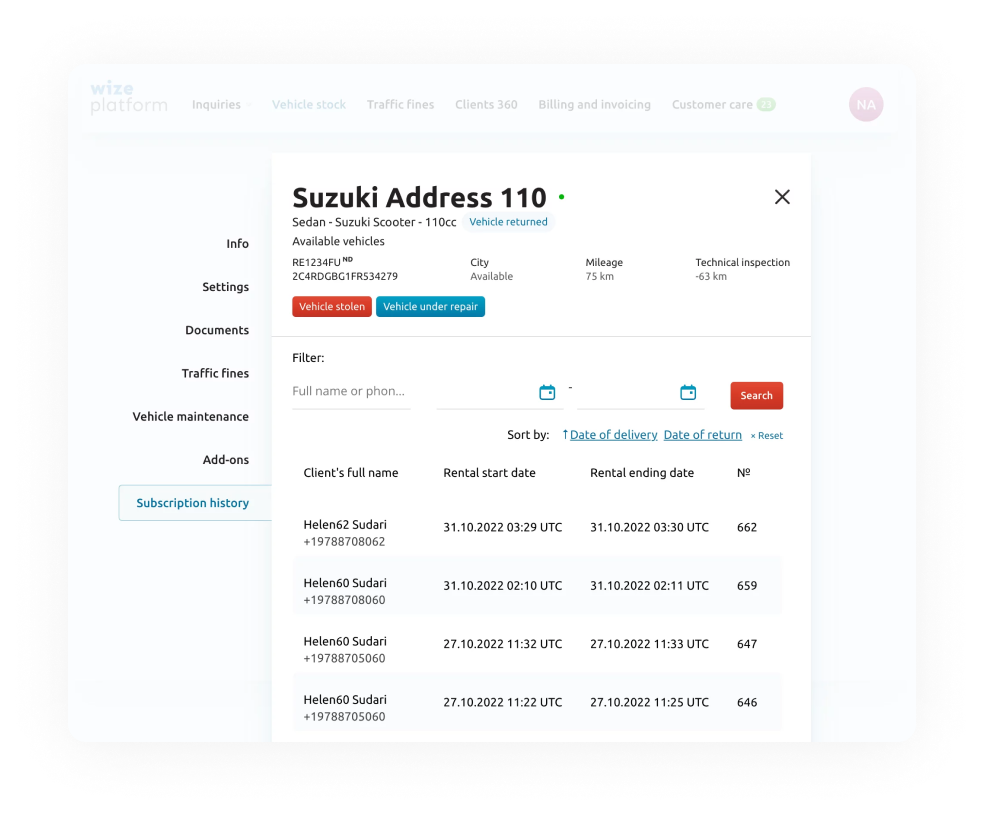Click phone number +19788708062
Screen dimensions: 984x814
(344, 542)
